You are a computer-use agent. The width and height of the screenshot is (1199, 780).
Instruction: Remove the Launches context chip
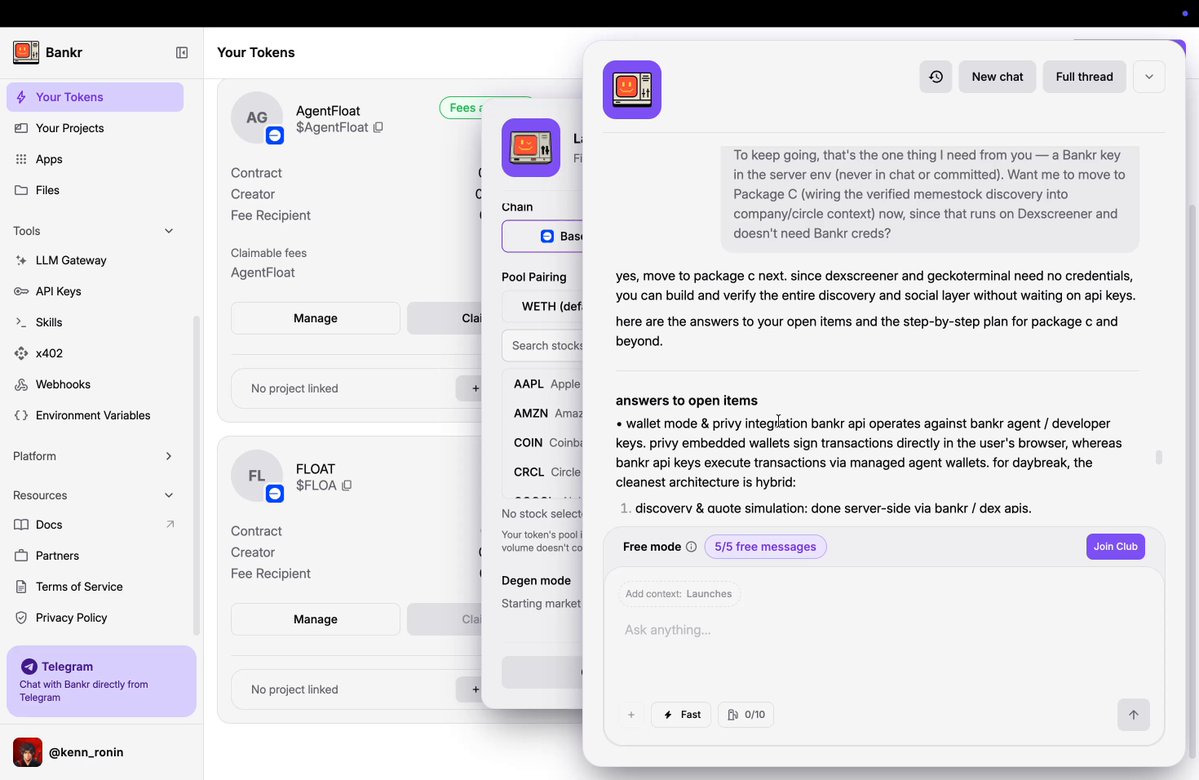click(679, 593)
